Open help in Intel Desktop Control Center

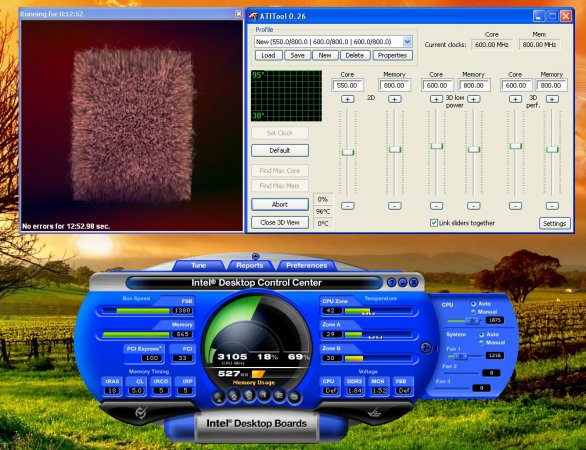391,283
